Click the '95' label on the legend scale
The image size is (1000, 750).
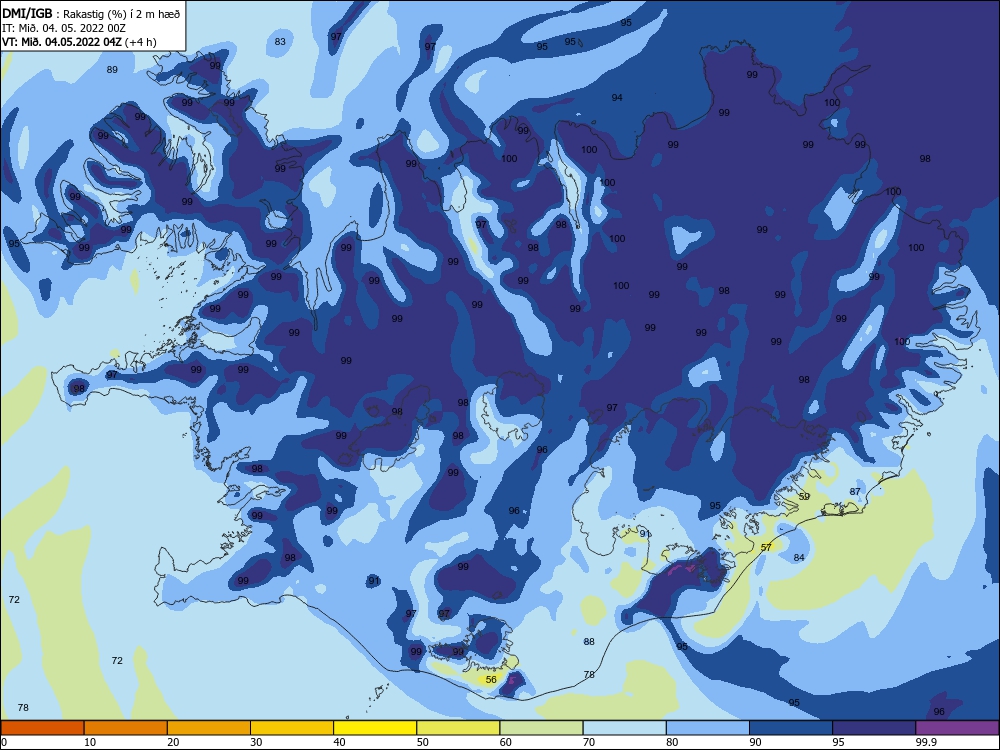(x=839, y=742)
